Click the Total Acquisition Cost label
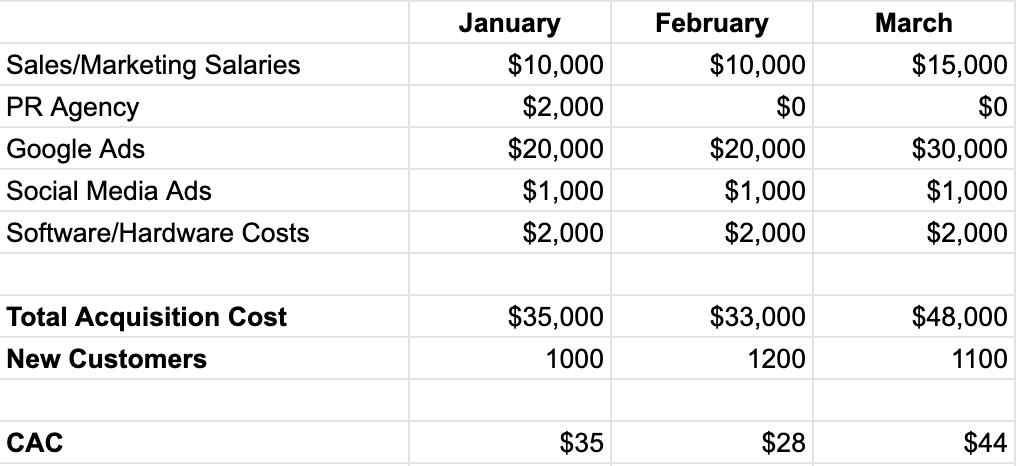This screenshot has width=1016, height=466. coord(147,317)
